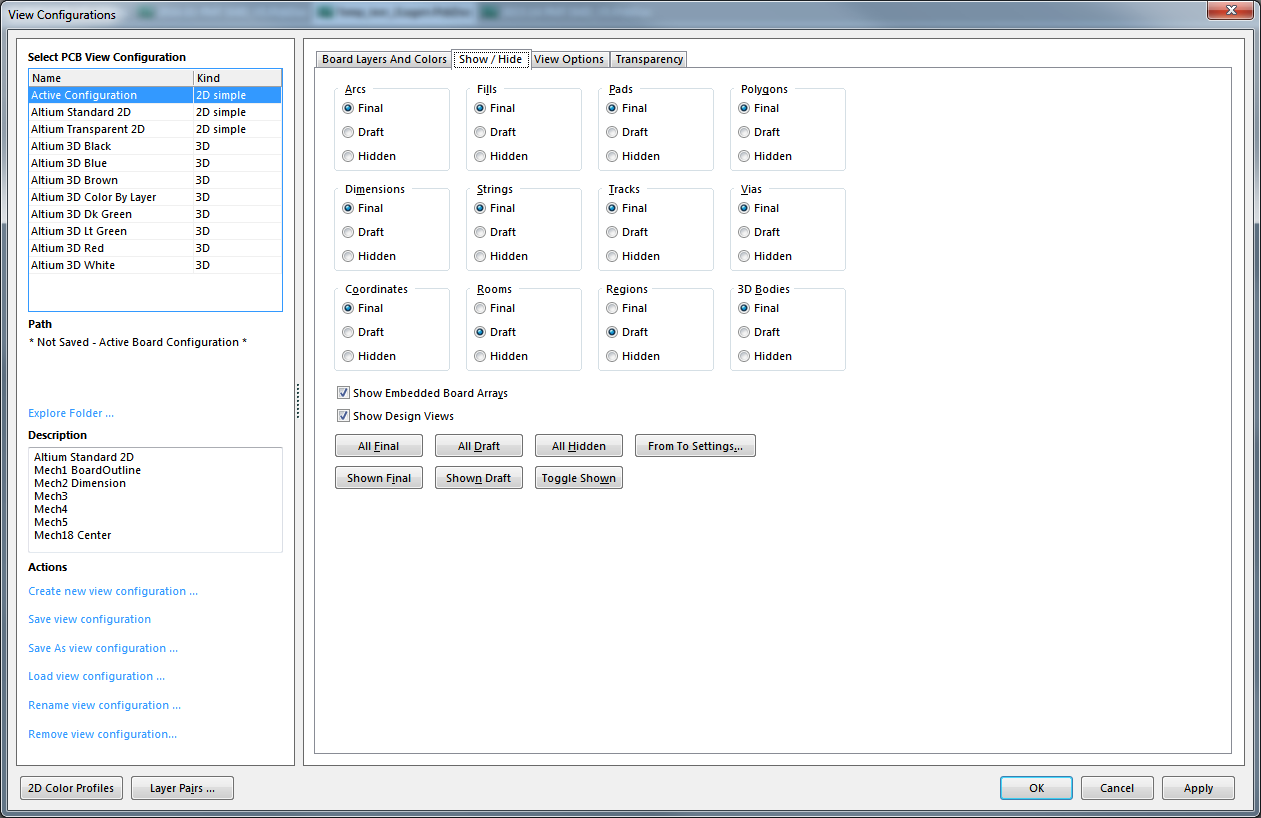Click Mech18 Center in Description box
The image size is (1261, 818).
point(73,535)
